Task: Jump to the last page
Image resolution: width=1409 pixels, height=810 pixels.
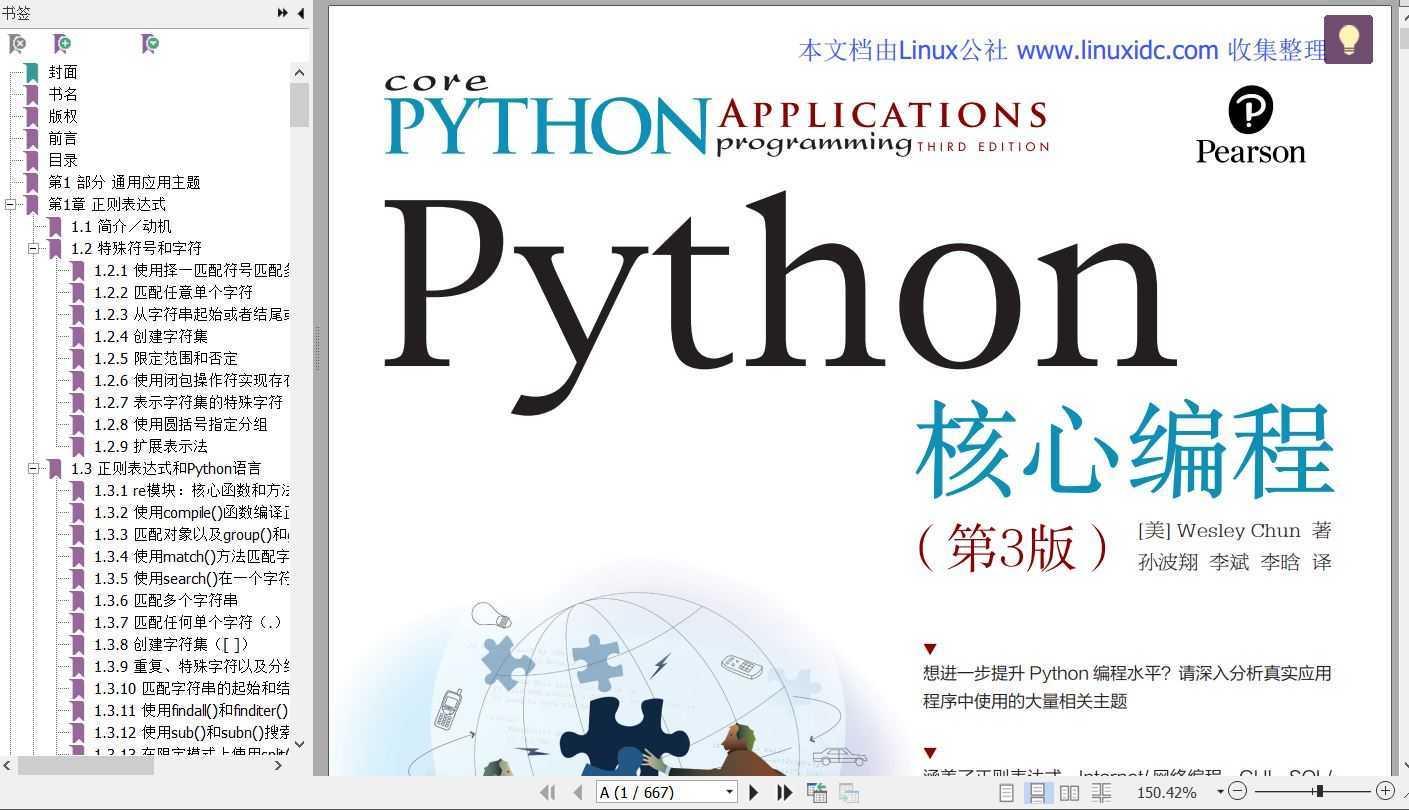Action: point(785,792)
